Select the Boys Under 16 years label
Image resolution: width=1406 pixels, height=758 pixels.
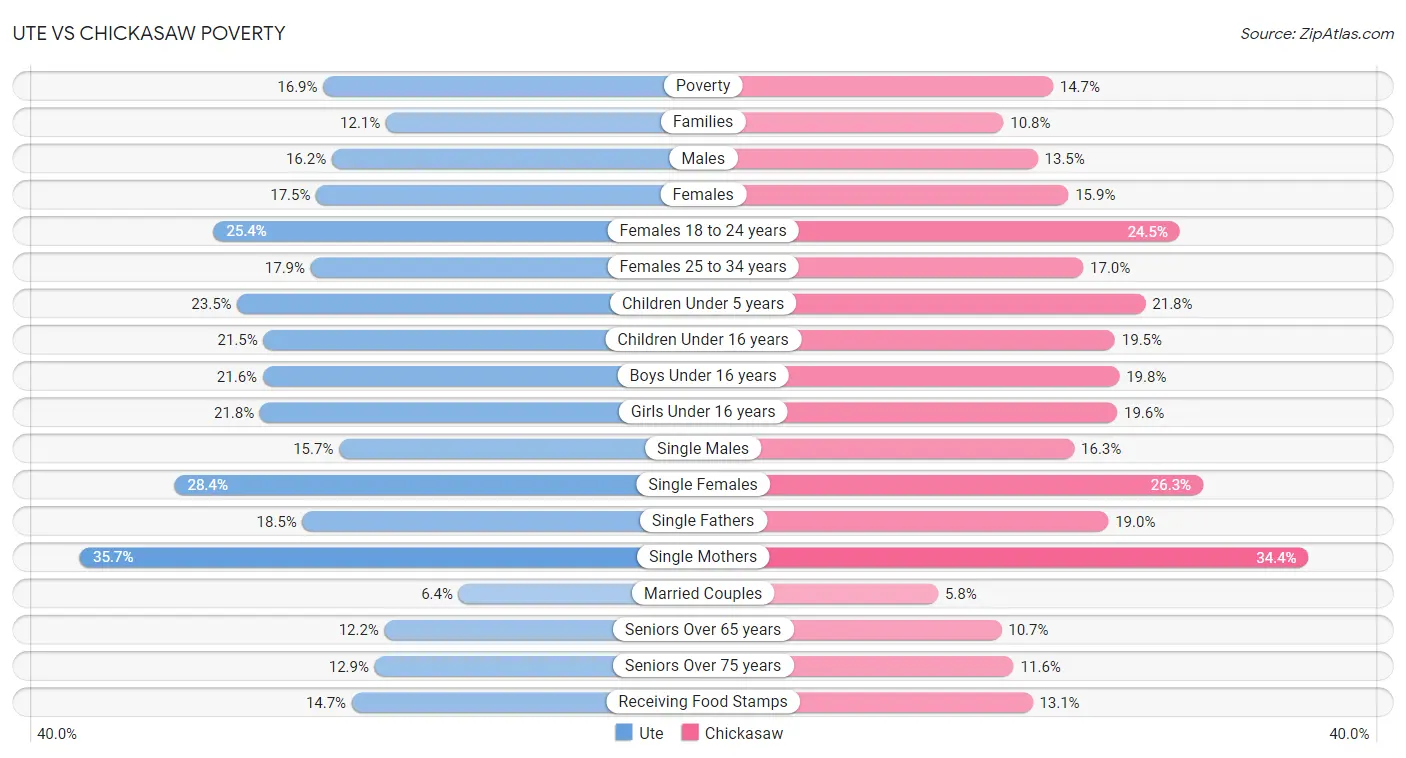pyautogui.click(x=703, y=376)
